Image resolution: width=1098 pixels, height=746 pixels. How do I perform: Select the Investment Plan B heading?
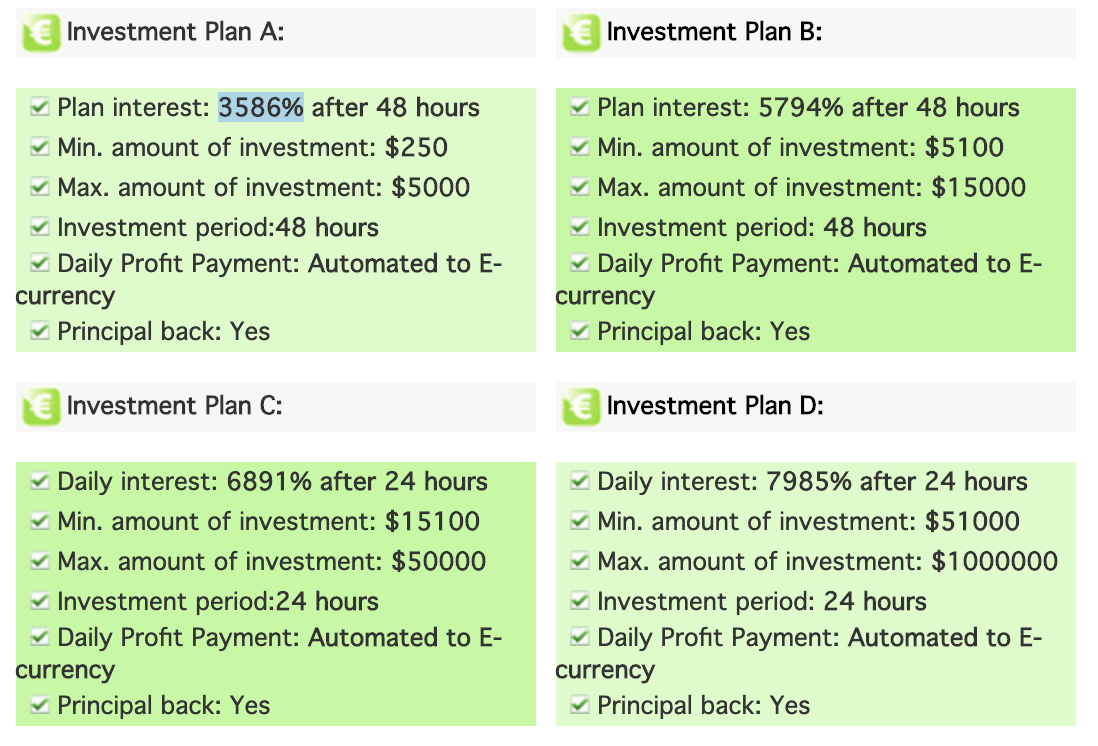coord(714,32)
